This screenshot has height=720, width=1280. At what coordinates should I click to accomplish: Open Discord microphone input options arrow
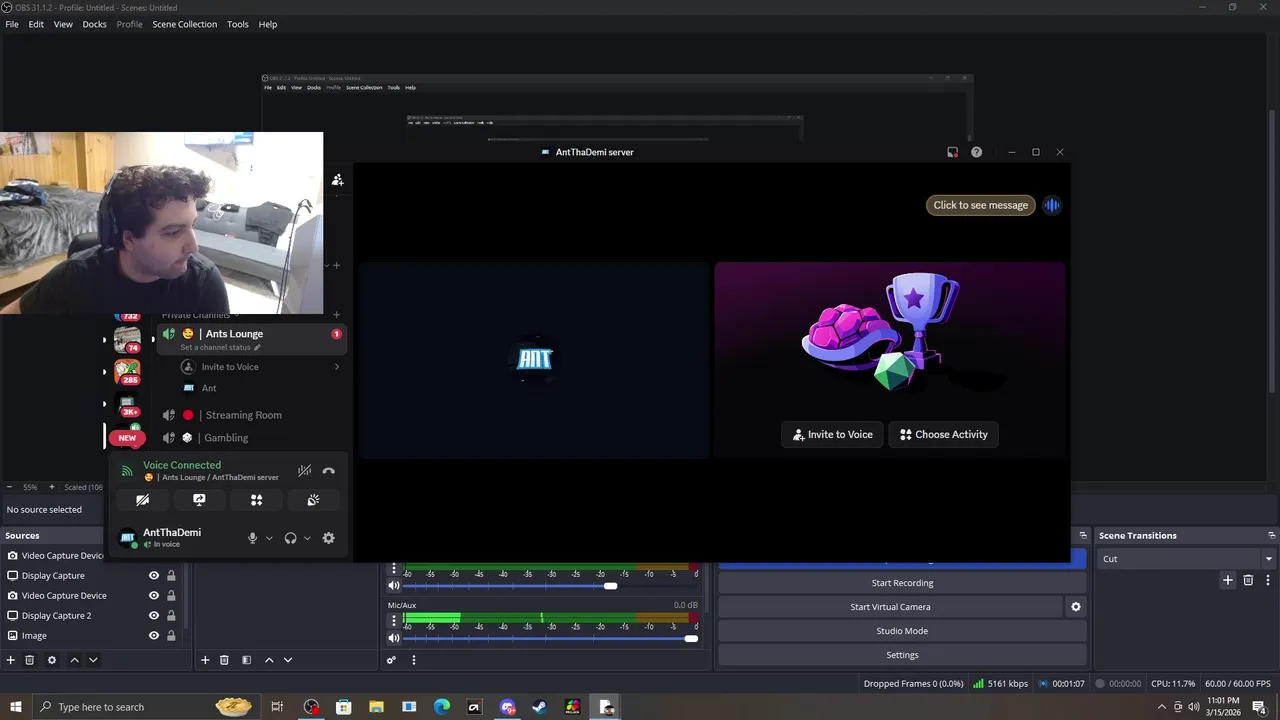(x=269, y=538)
